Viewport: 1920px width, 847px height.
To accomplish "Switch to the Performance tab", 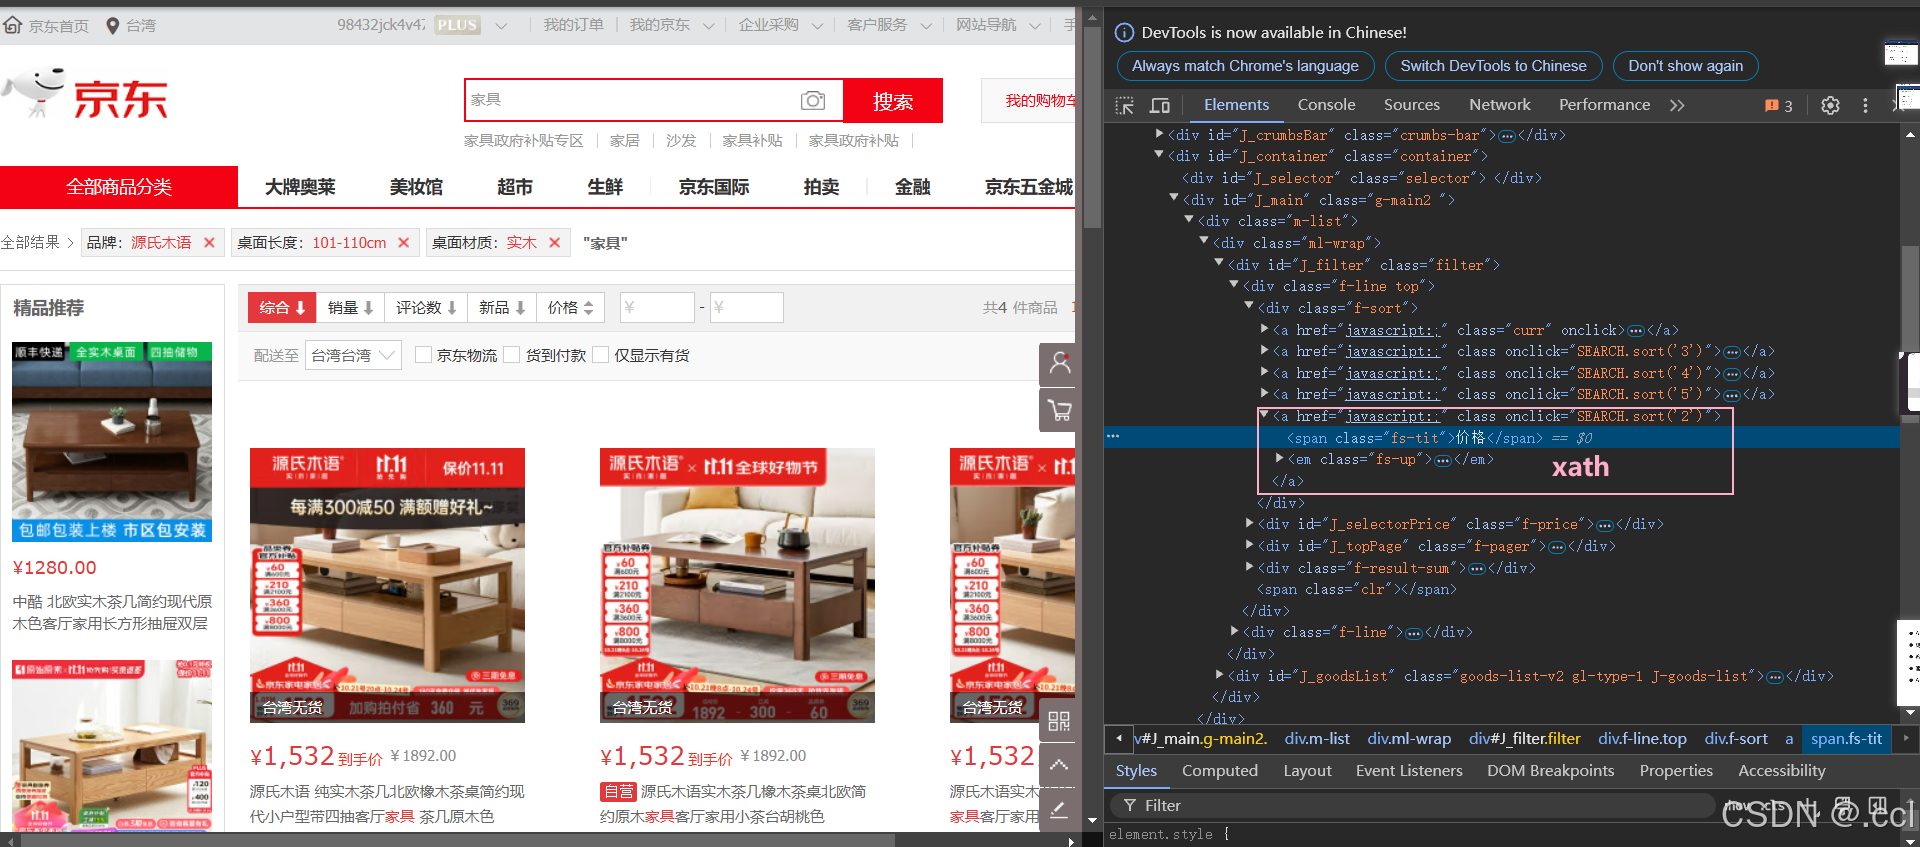I will (x=1604, y=105).
